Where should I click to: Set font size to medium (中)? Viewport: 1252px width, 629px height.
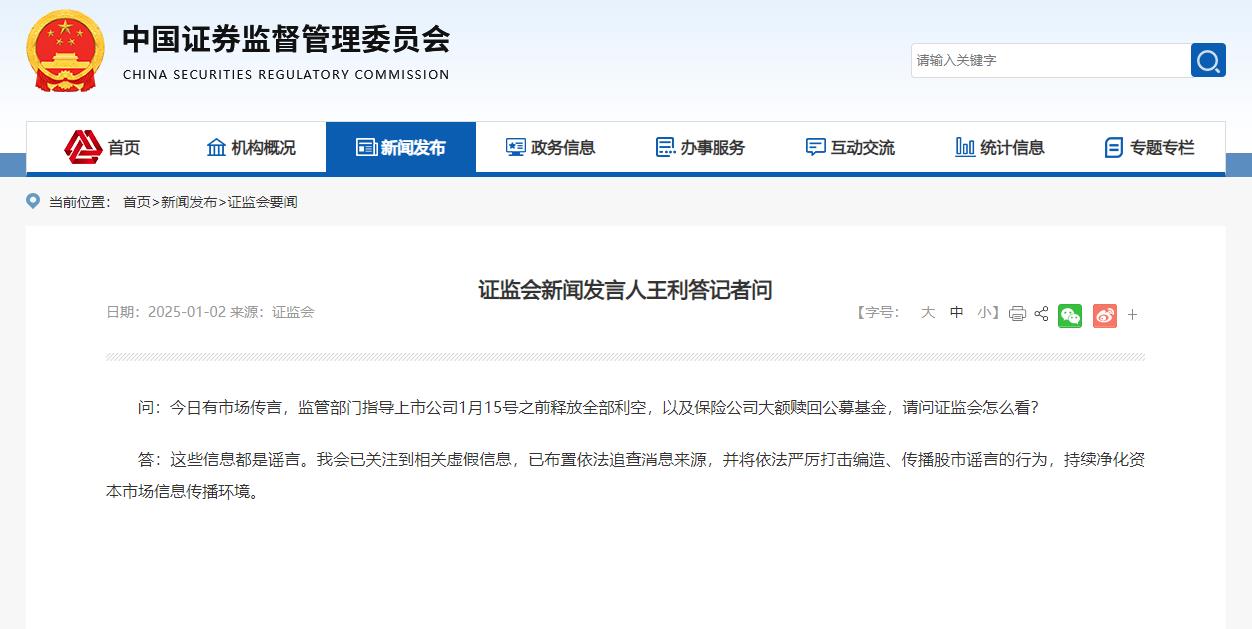pos(956,313)
